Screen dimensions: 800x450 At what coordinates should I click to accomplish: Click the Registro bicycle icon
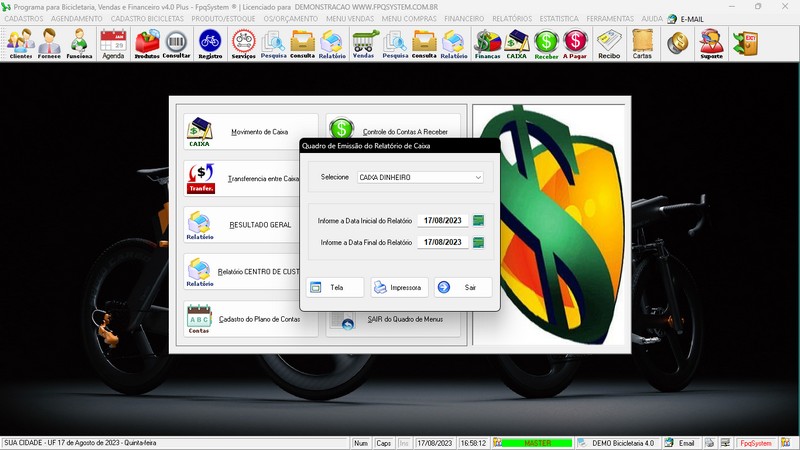click(x=210, y=43)
